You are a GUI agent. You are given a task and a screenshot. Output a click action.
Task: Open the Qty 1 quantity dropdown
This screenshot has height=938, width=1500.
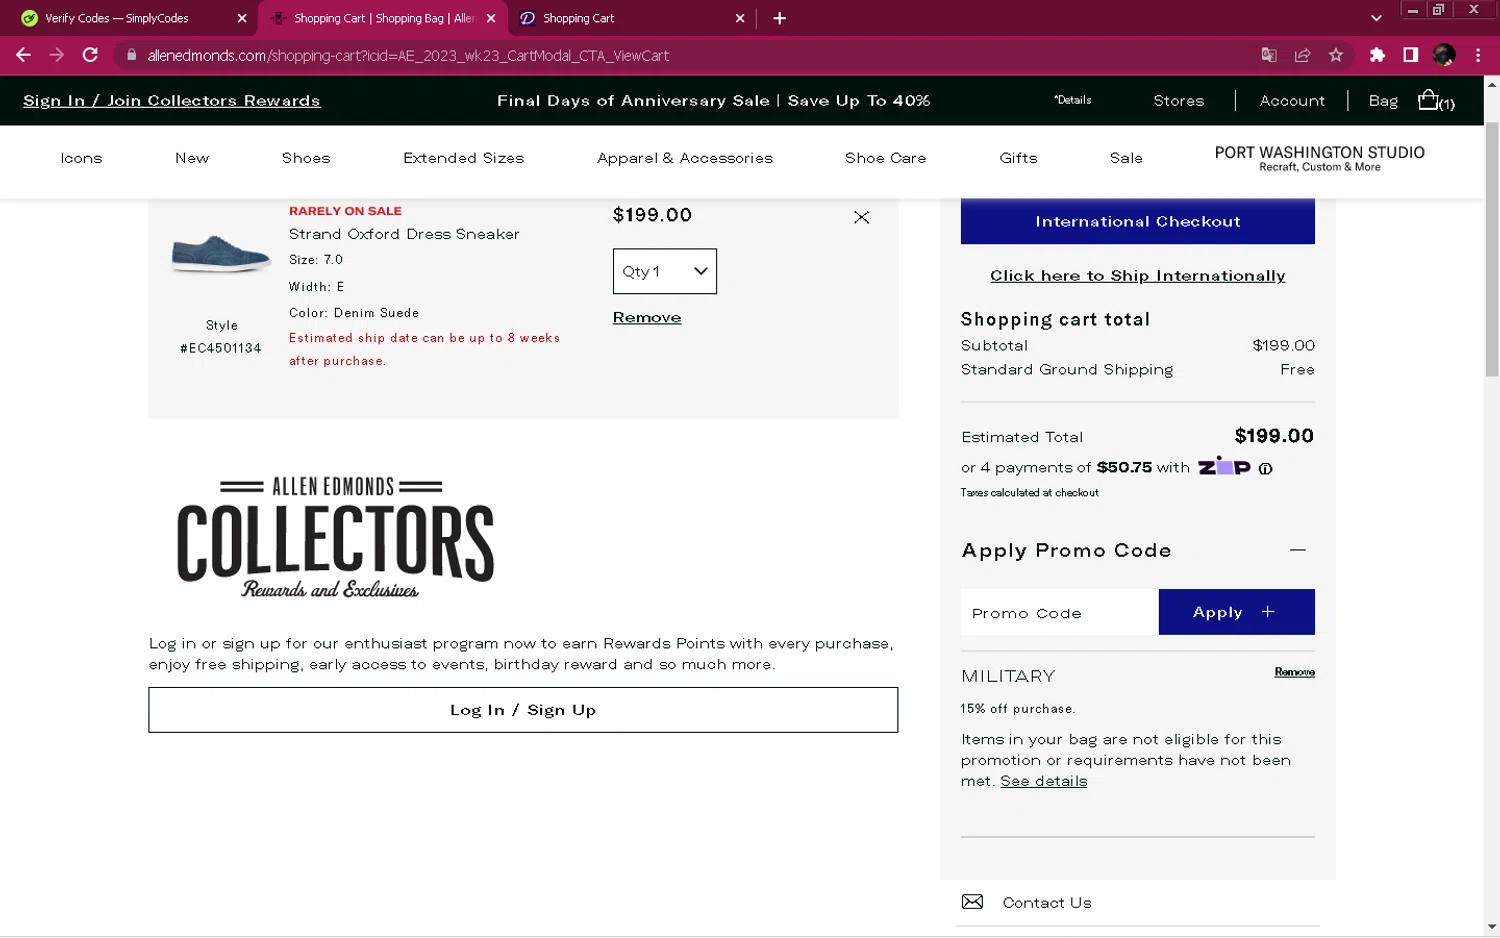665,271
